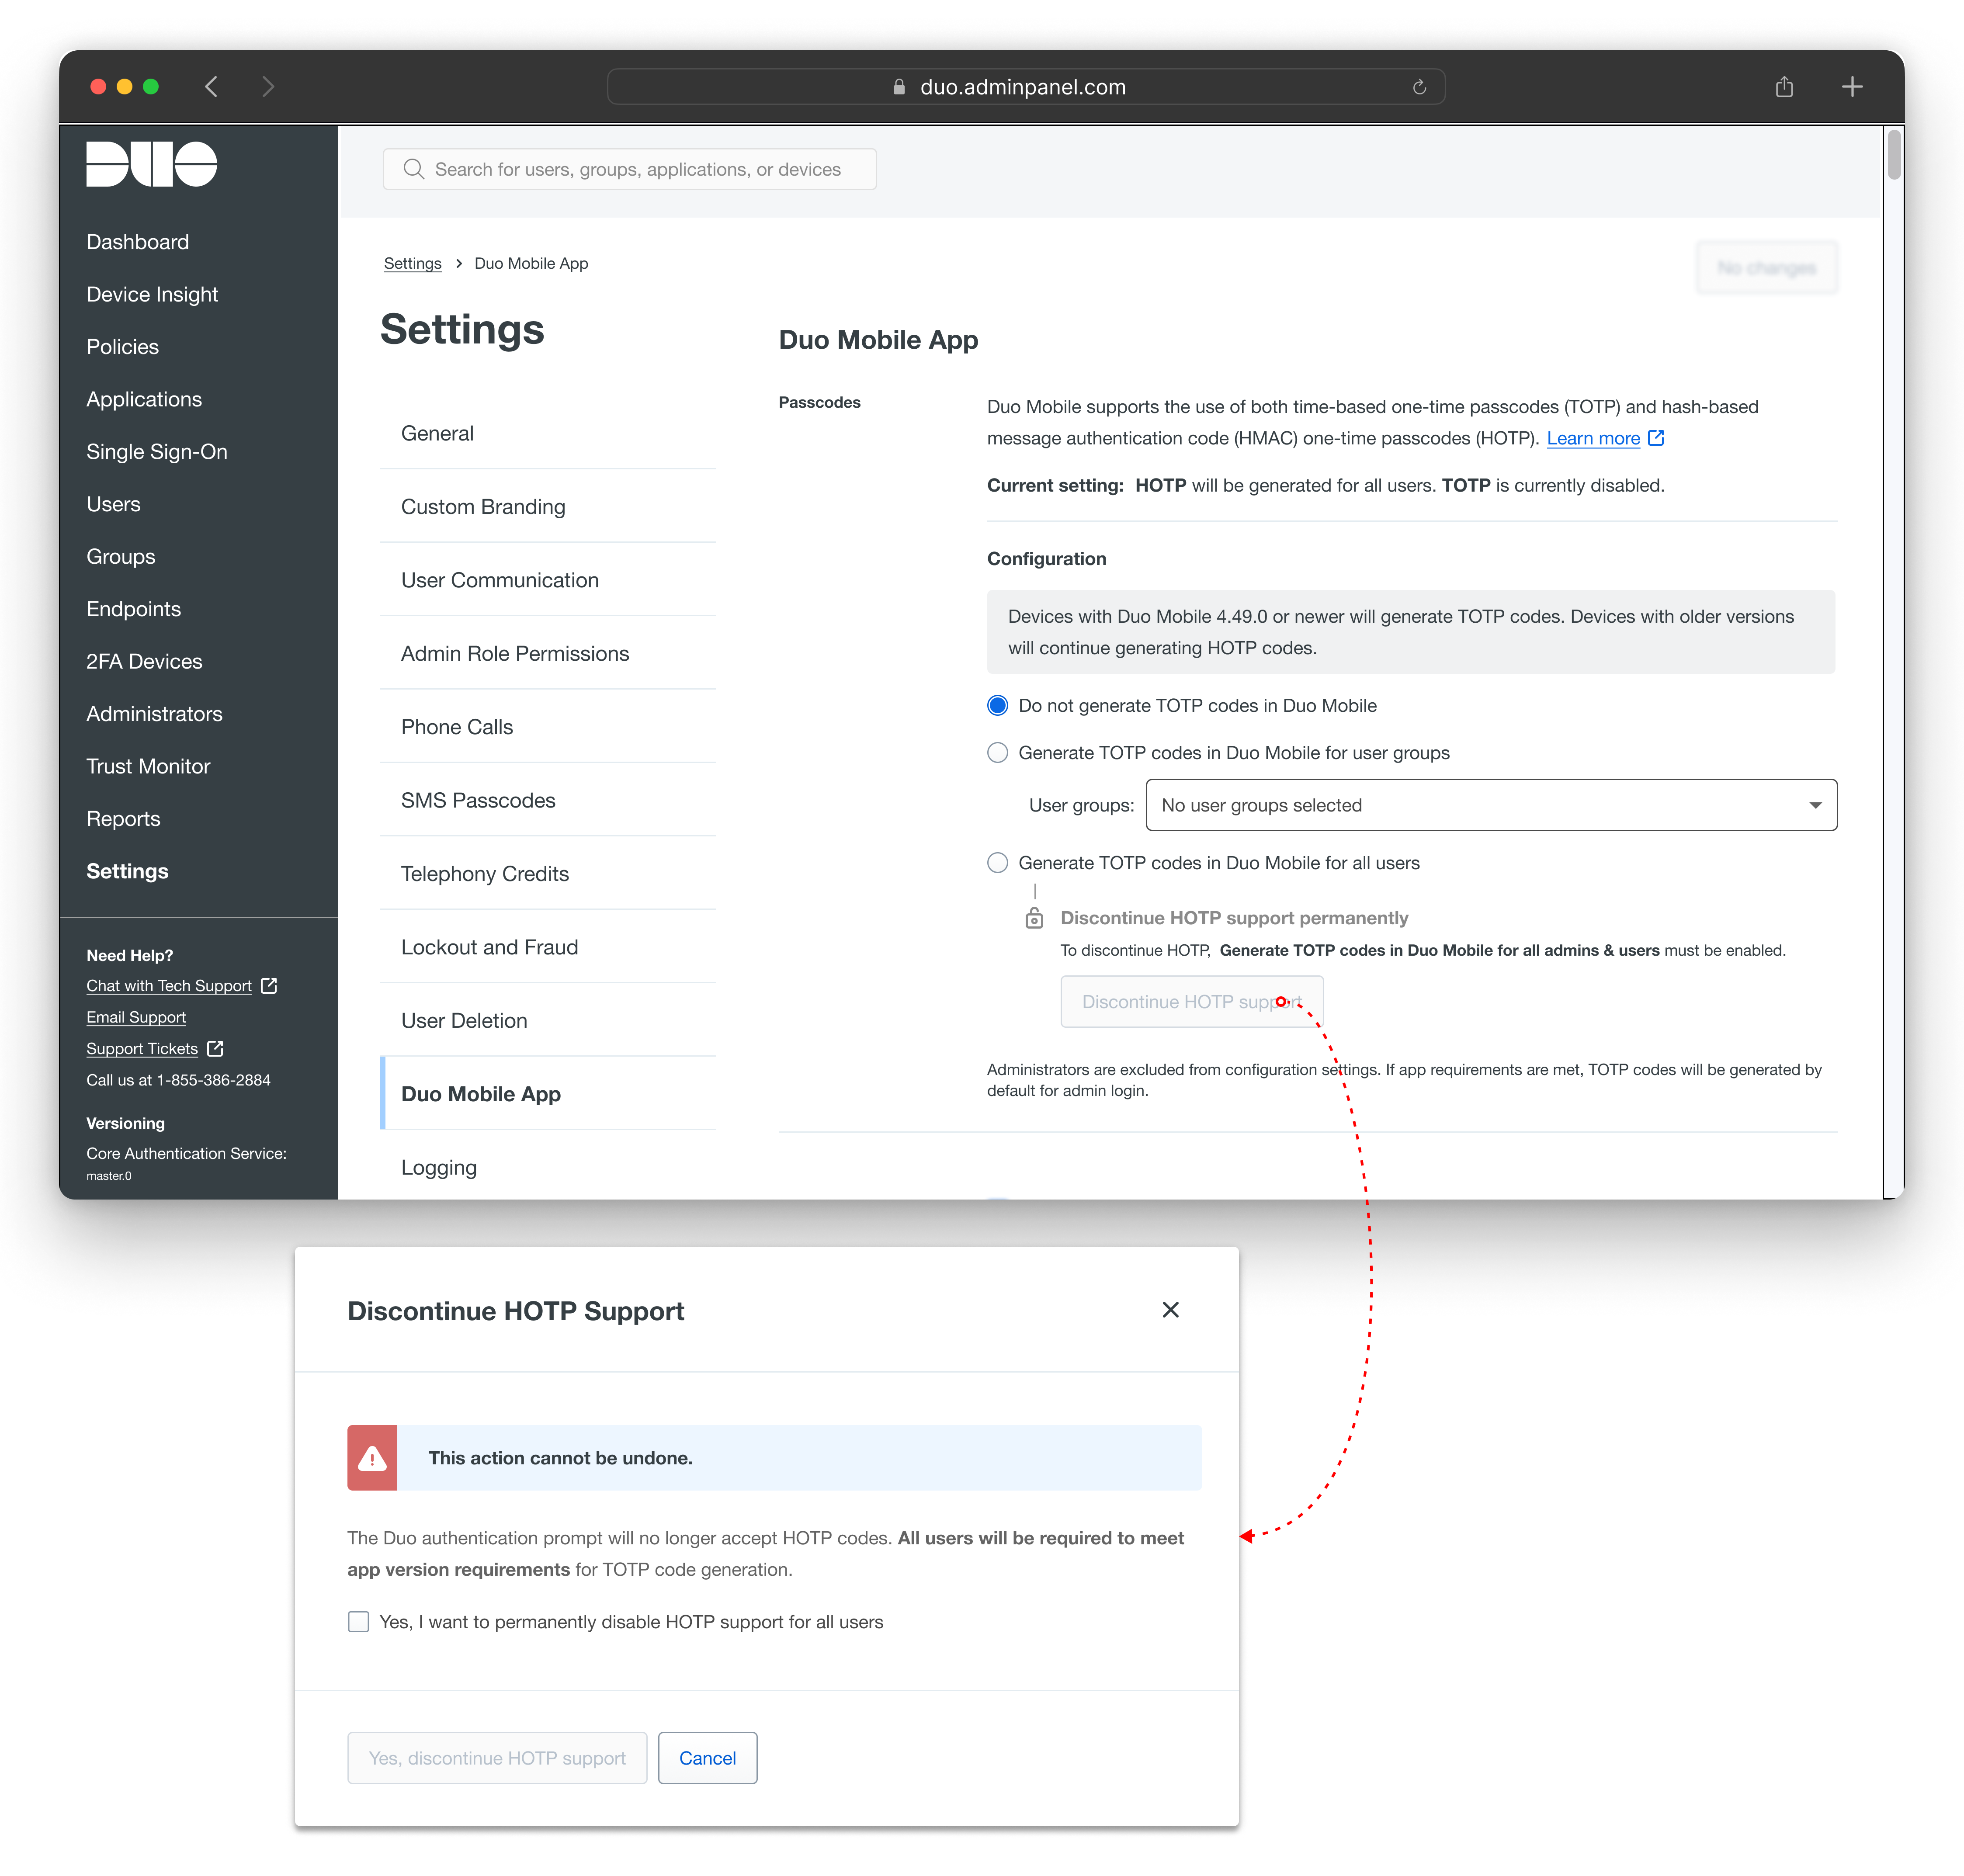The width and height of the screenshot is (1964, 1876).
Task: Check permanently disable HOTP support checkbox
Action: point(358,1622)
